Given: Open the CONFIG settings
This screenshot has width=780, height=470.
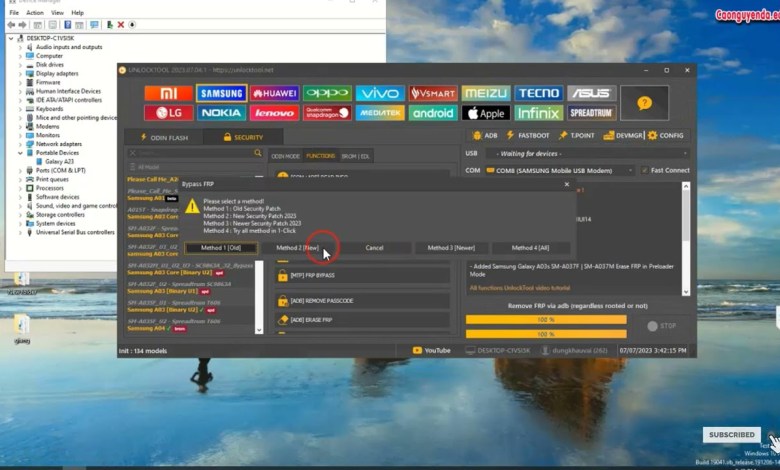Looking at the screenshot, I should 666,135.
